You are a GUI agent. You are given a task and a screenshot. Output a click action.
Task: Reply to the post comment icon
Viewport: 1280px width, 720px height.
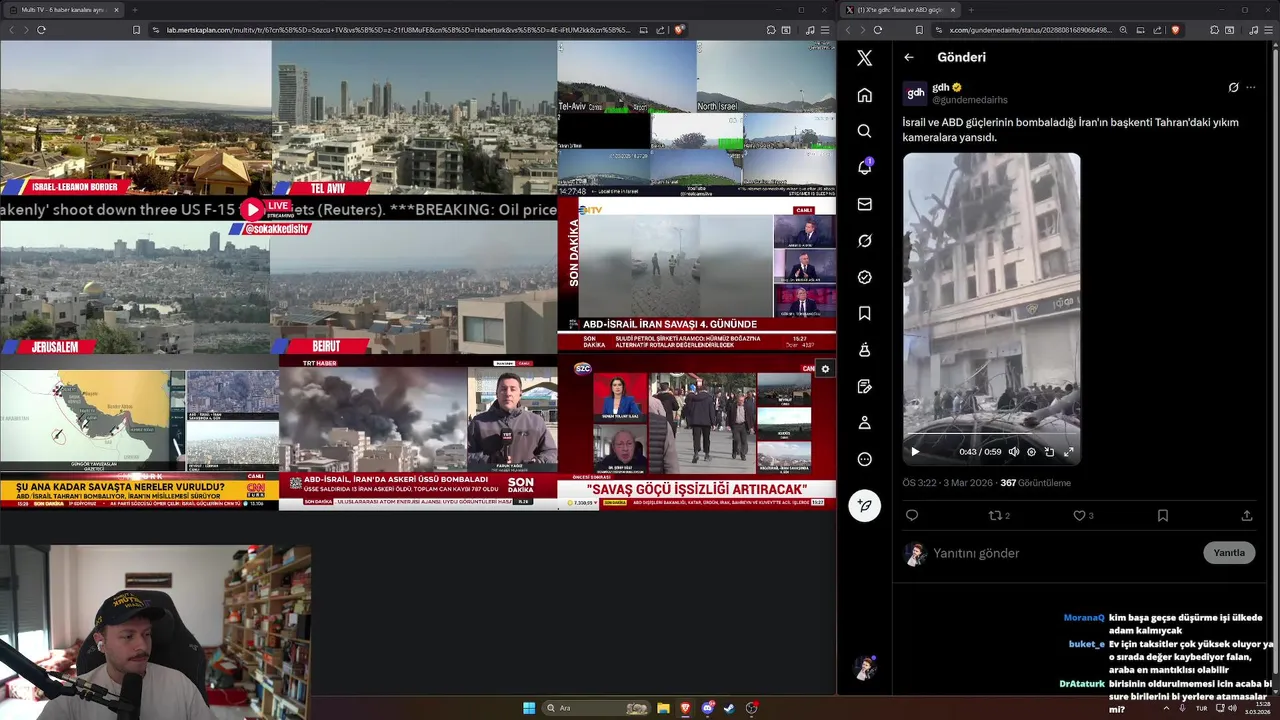coord(911,516)
